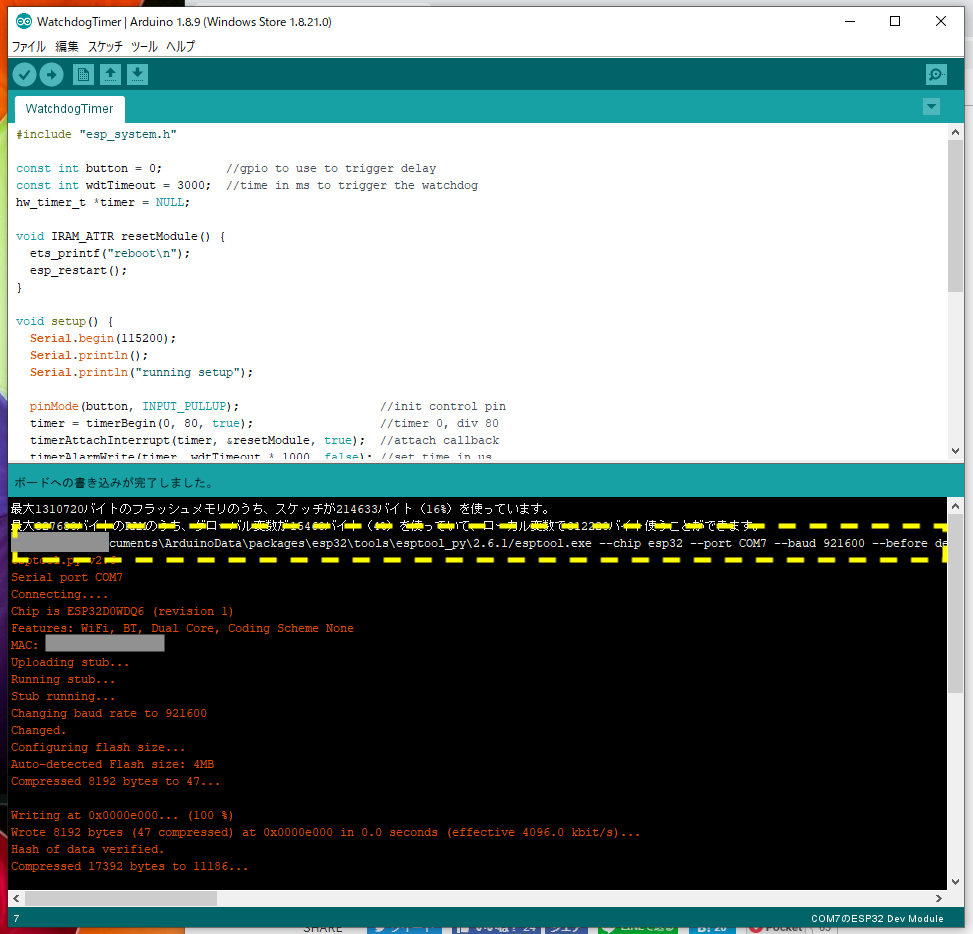
Task: Open the ヘルプ menu
Action: click(180, 47)
